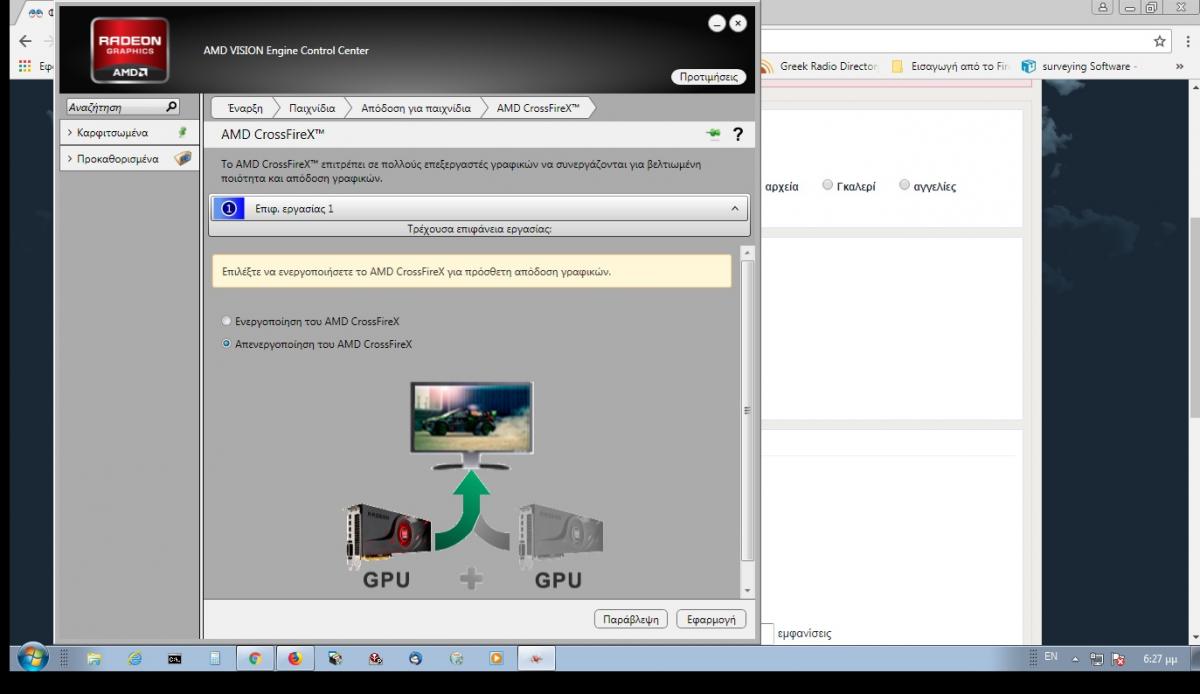Open help via the question mark icon
This screenshot has width=1200, height=694.
[x=738, y=134]
